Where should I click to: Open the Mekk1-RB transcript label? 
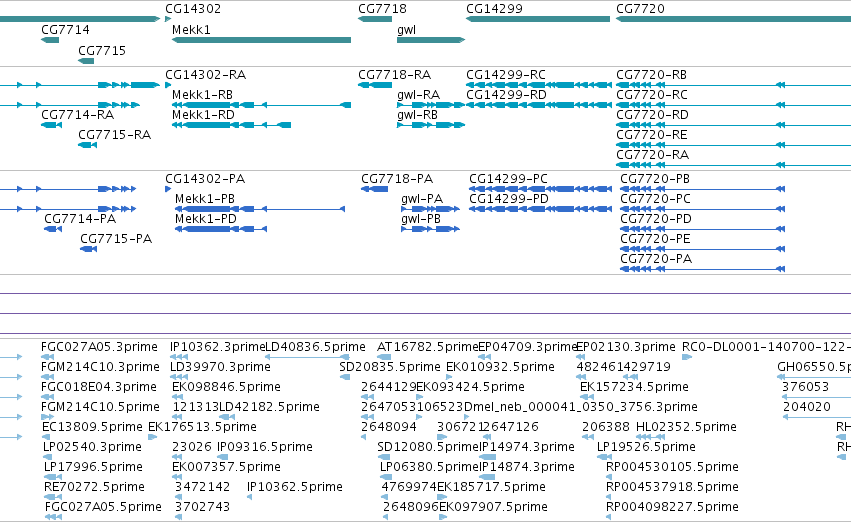202,95
